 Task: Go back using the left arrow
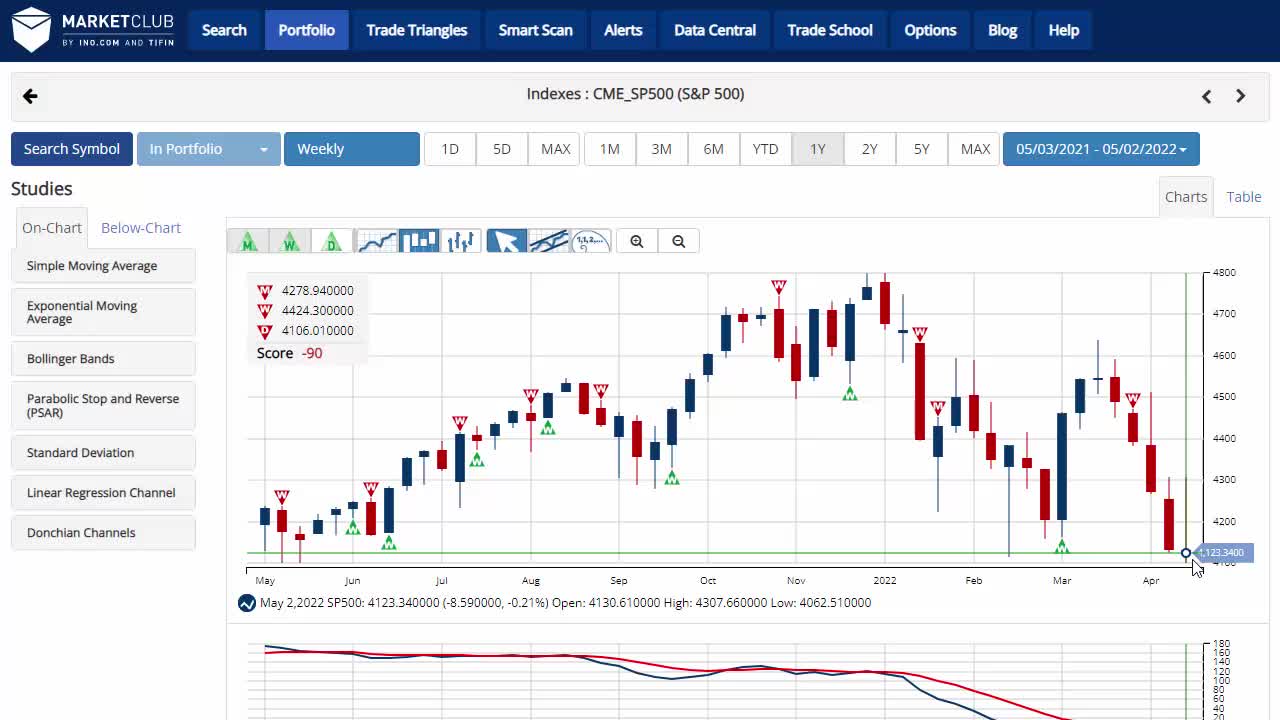(30, 96)
